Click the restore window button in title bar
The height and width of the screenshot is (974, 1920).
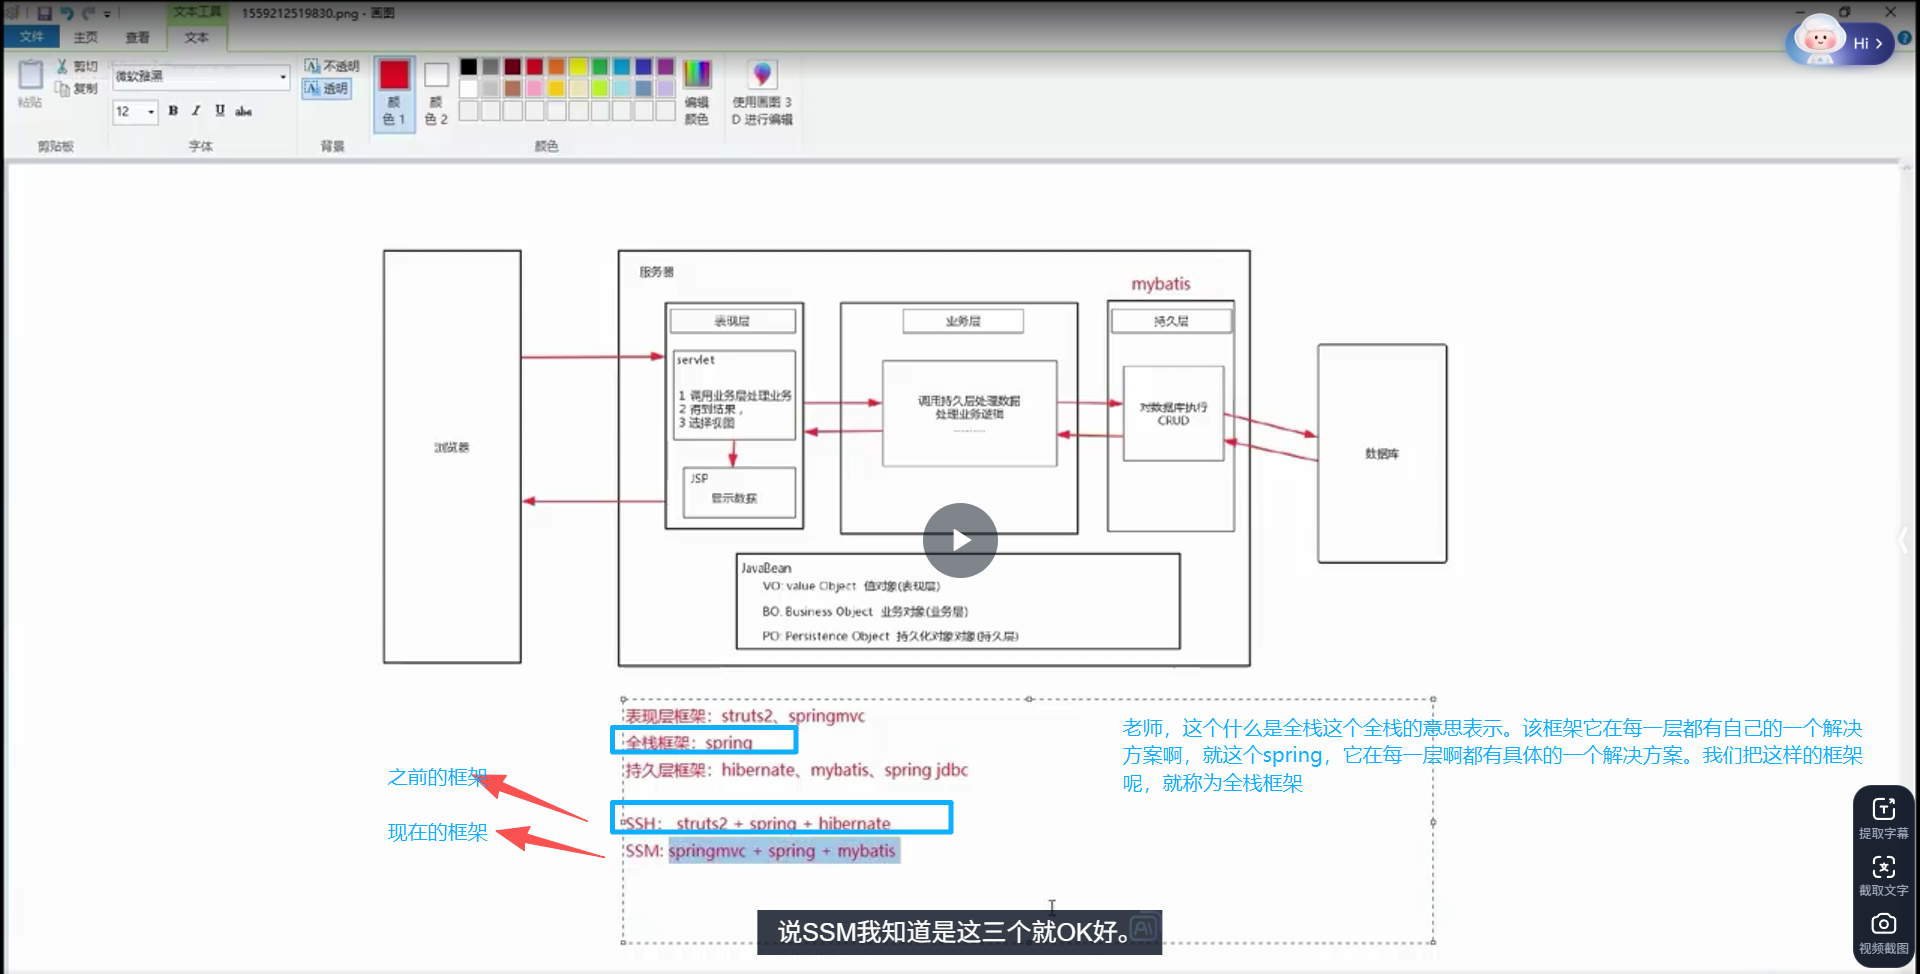[1844, 12]
